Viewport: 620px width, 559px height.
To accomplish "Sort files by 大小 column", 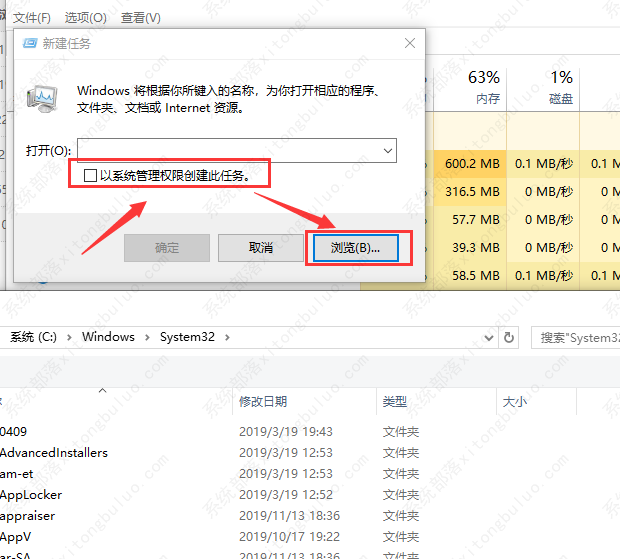I will (x=514, y=402).
